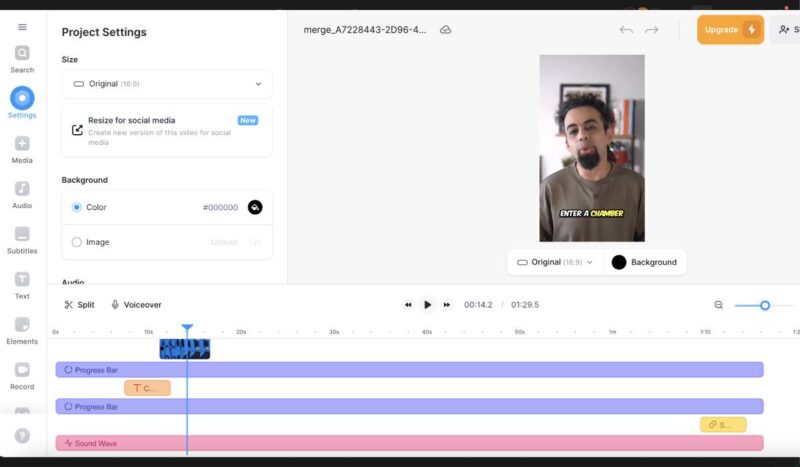Image resolution: width=800 pixels, height=467 pixels.
Task: Open the hamburger menu icon
Action: click(x=22, y=27)
